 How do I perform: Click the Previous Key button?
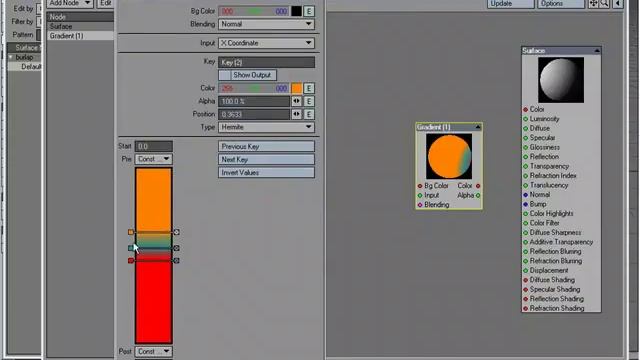click(x=266, y=147)
